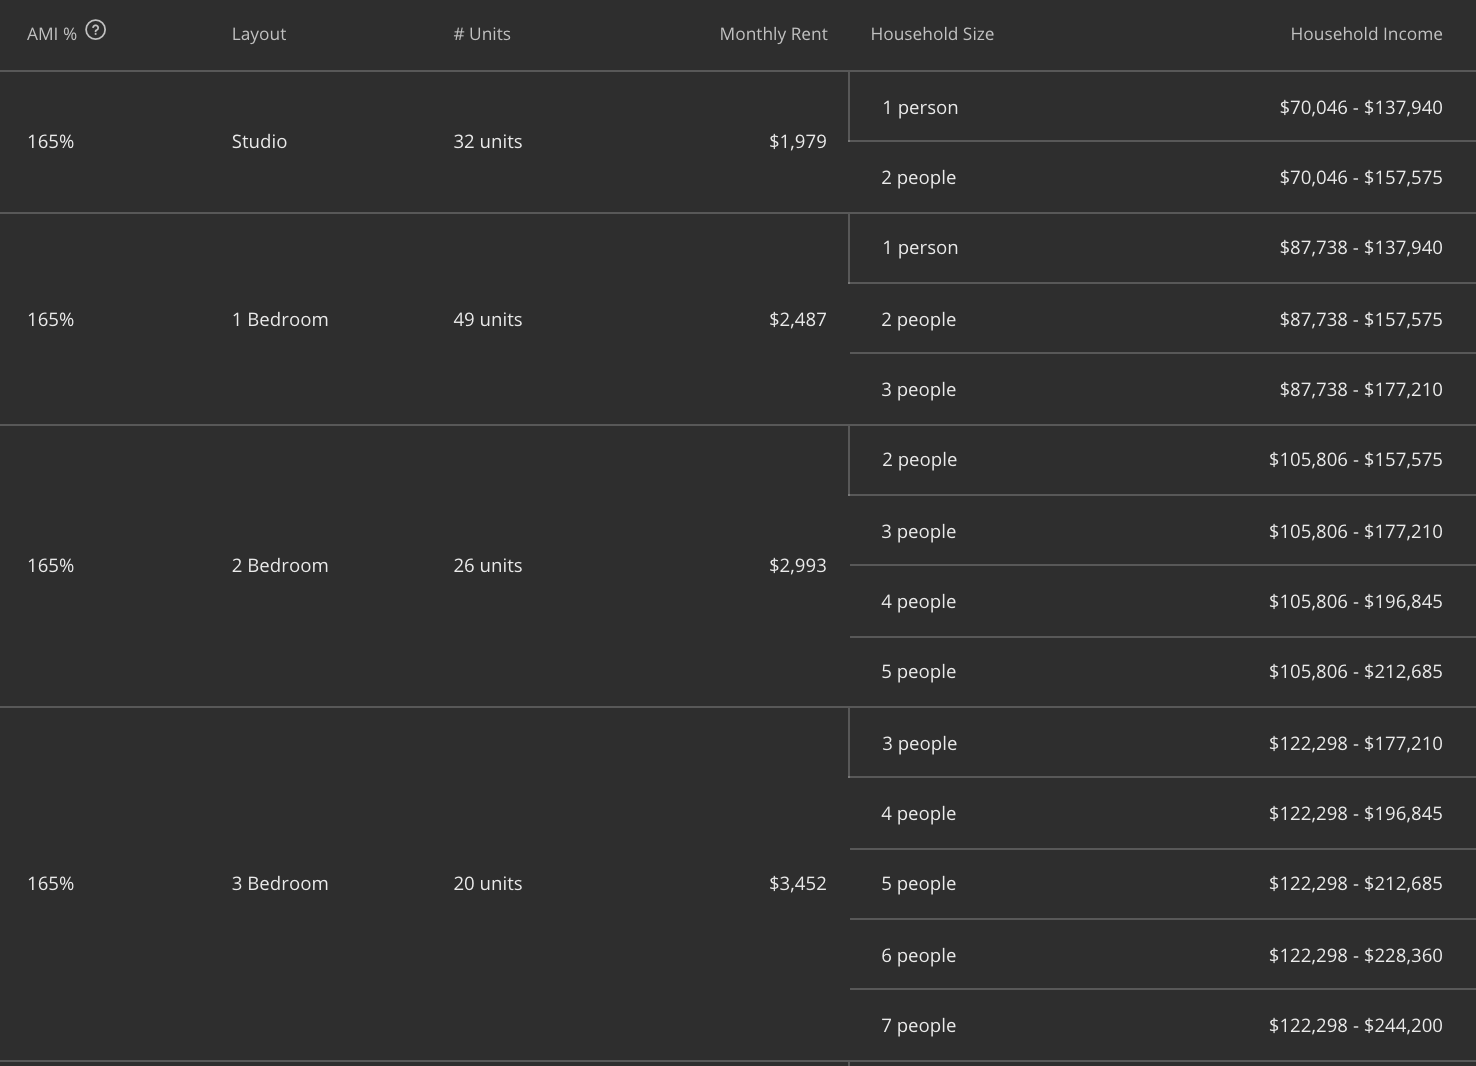Click the # Units column header
The image size is (1476, 1066).
(x=482, y=34)
